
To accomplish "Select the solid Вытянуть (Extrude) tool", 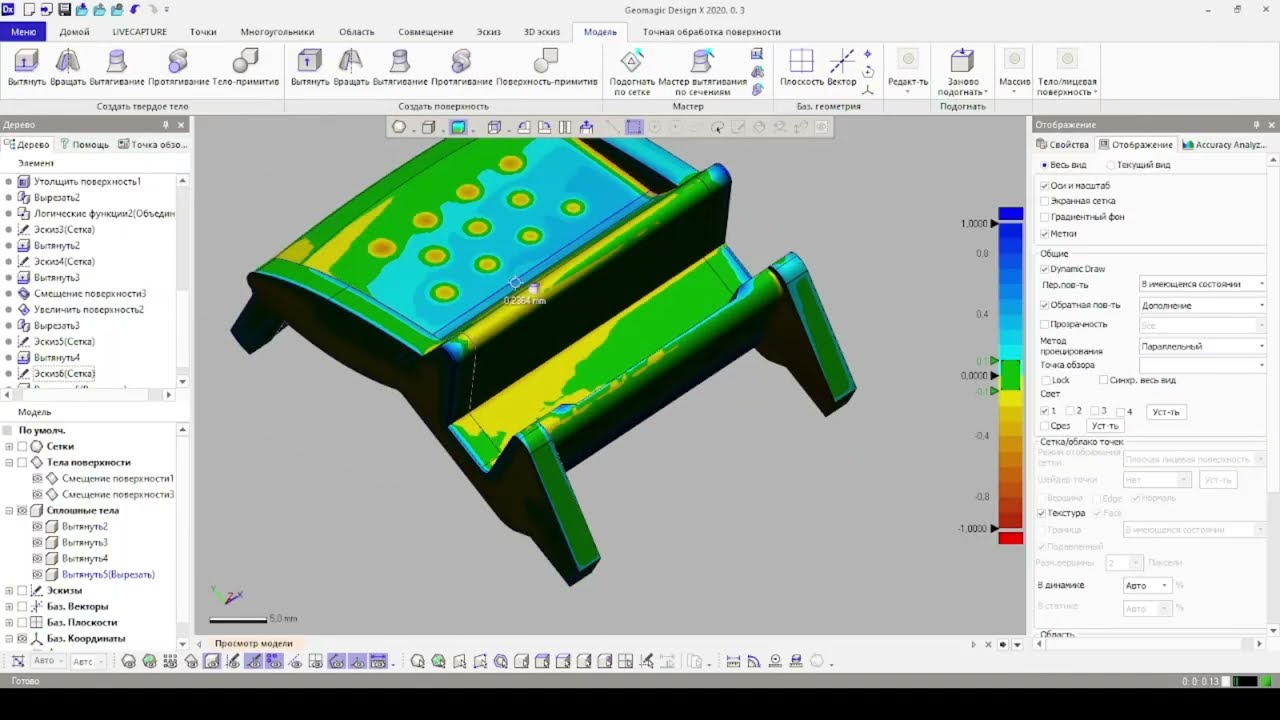I will tap(27, 67).
